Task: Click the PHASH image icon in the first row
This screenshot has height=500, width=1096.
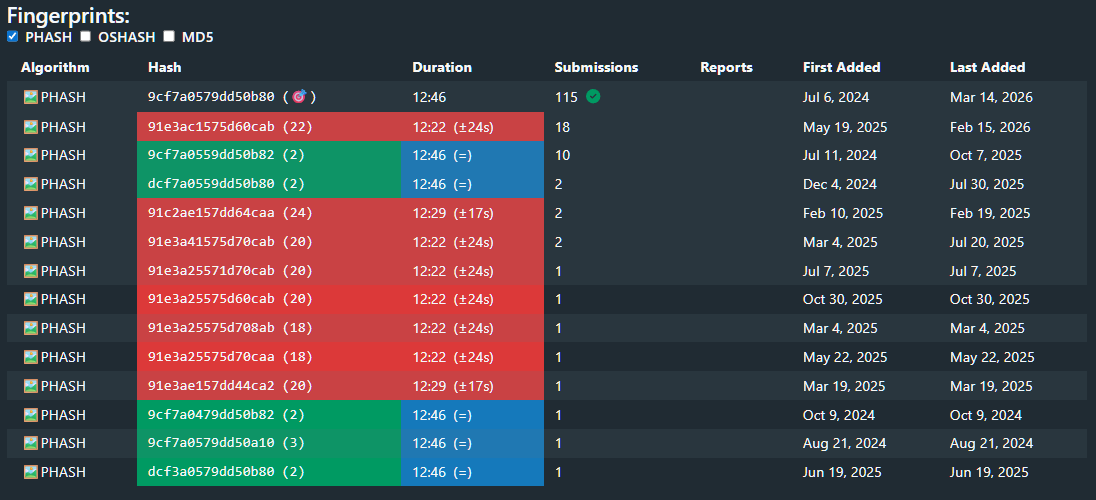Action: pos(30,98)
